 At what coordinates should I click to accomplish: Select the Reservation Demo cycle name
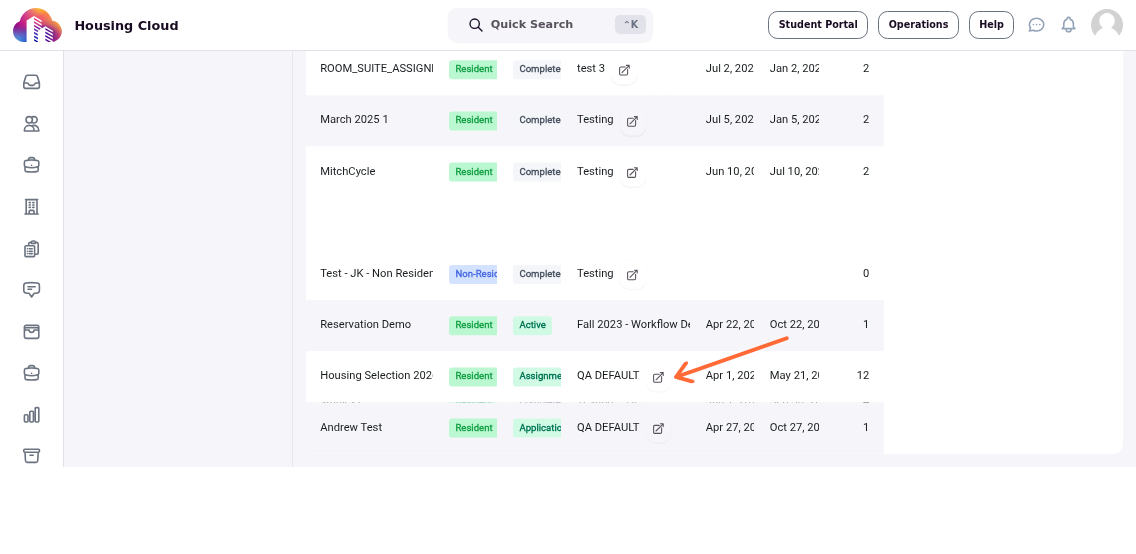tap(366, 324)
